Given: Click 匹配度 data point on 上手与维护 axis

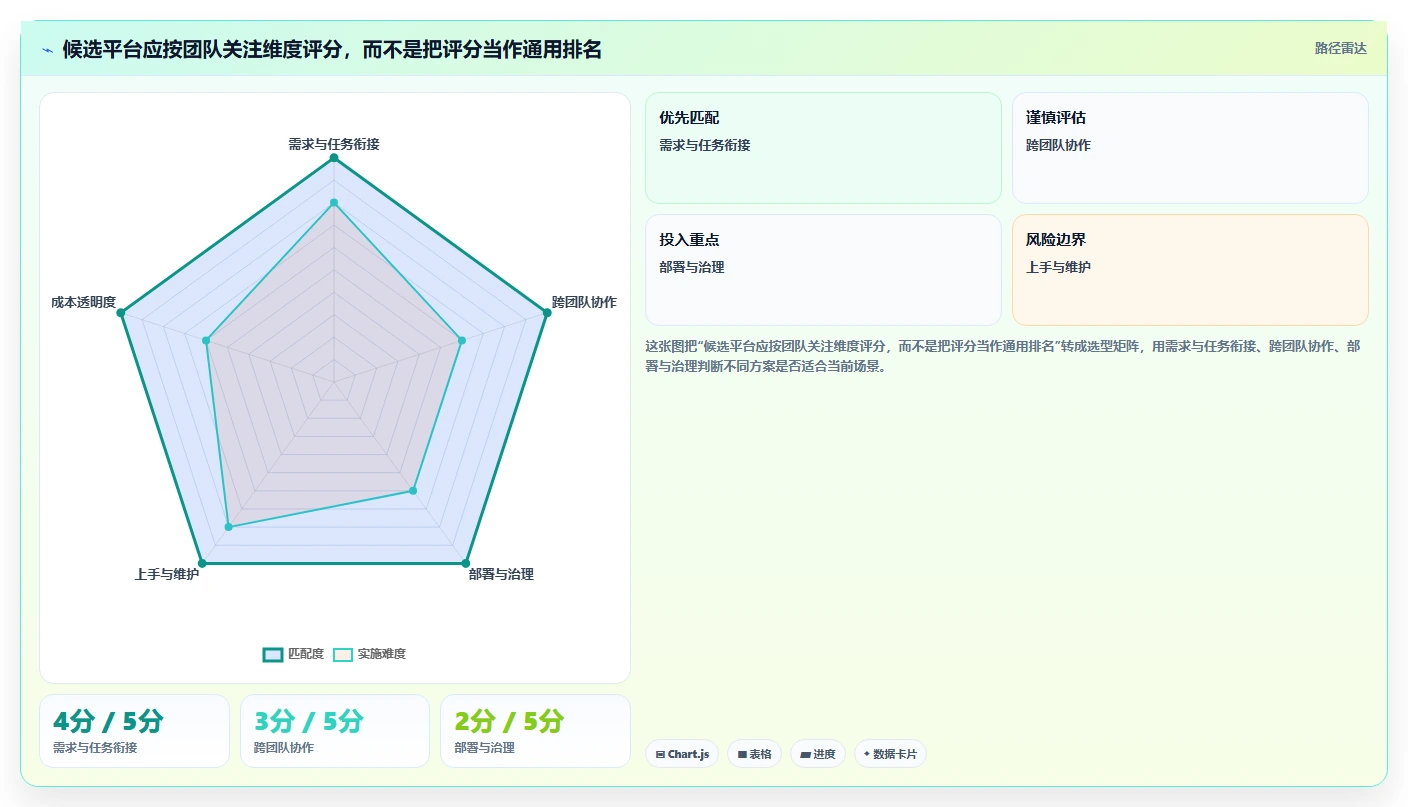Looking at the screenshot, I should click(x=202, y=563).
